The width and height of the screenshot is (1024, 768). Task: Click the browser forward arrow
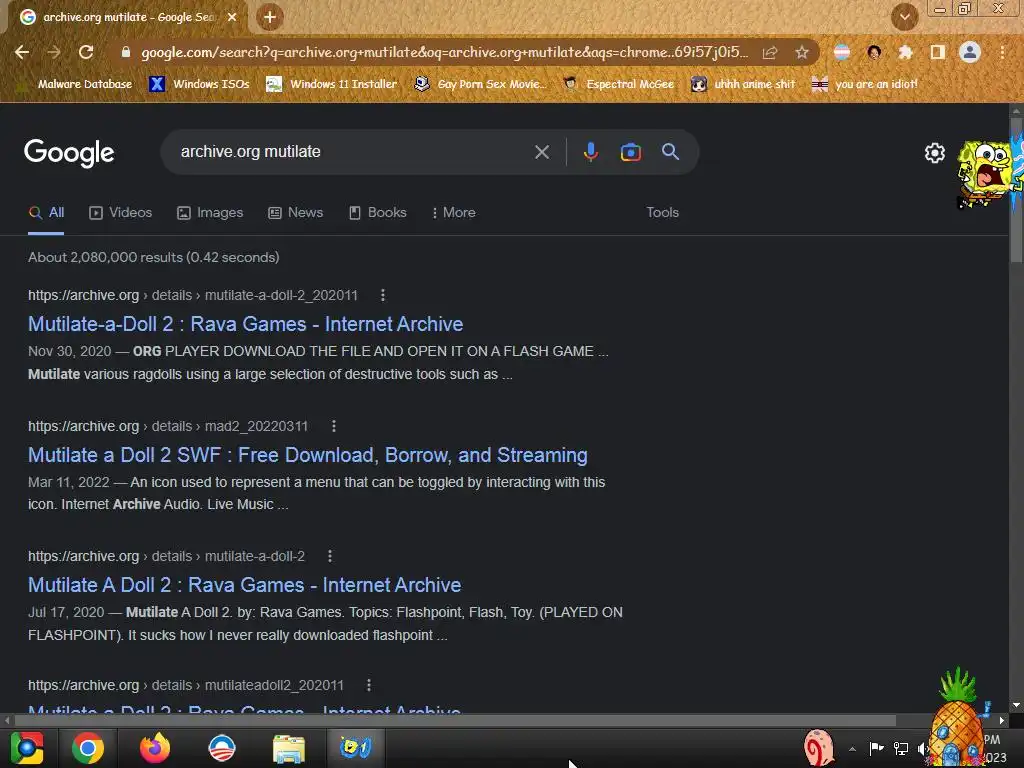coord(54,52)
